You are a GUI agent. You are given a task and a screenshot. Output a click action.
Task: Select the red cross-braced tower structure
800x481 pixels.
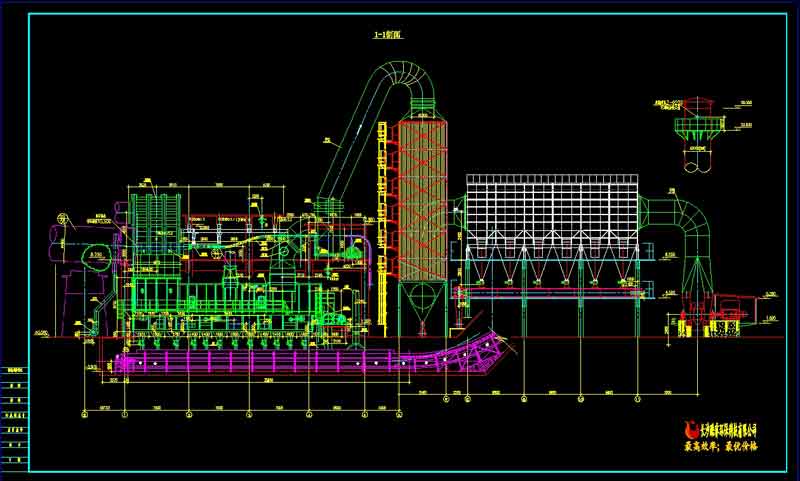[x=419, y=198]
